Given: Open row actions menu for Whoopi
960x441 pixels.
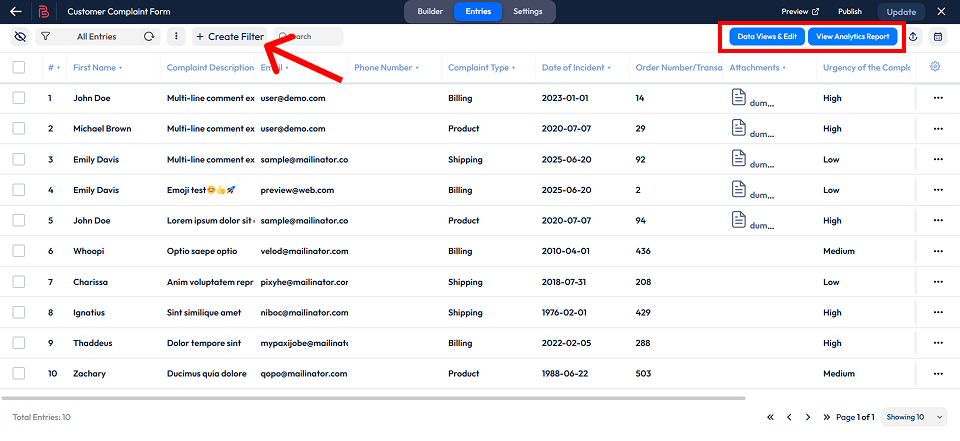Looking at the screenshot, I should click(938, 251).
